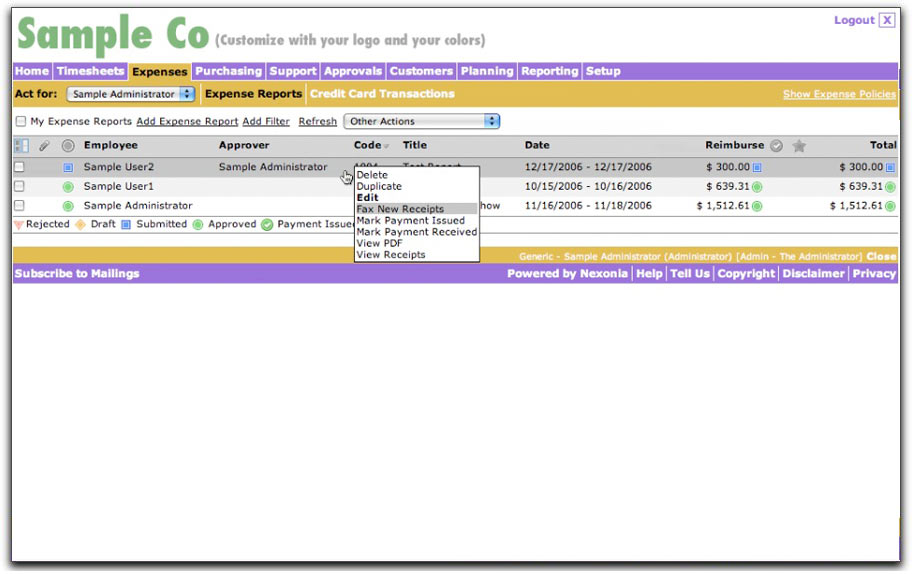Click Approved status icon for Sample Administrator row
This screenshot has height=574, width=912.
[68, 206]
